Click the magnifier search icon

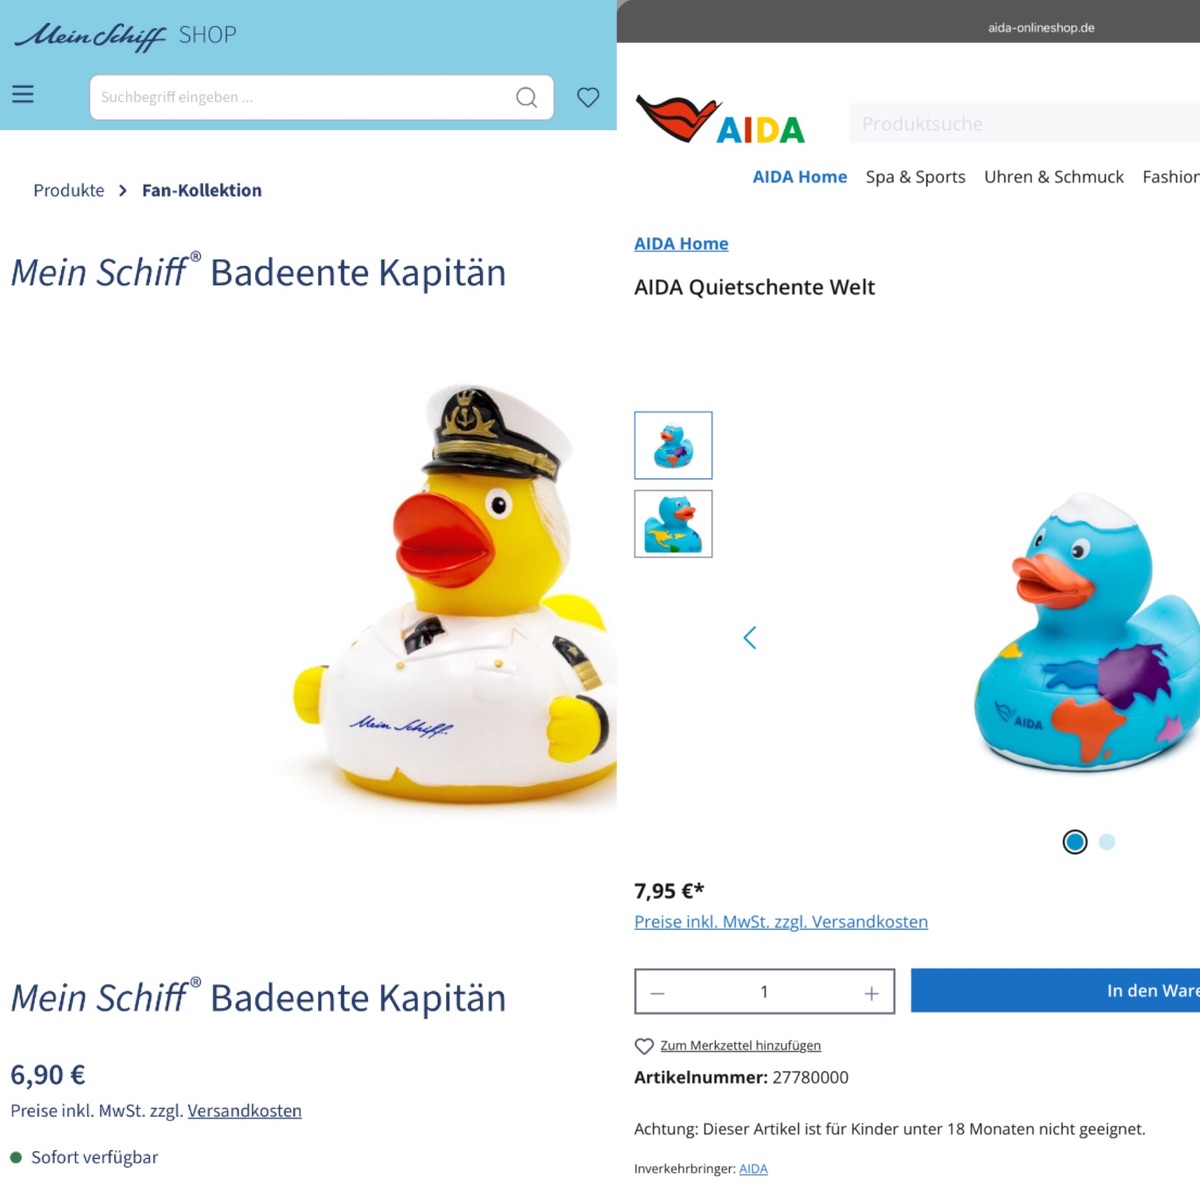point(527,97)
